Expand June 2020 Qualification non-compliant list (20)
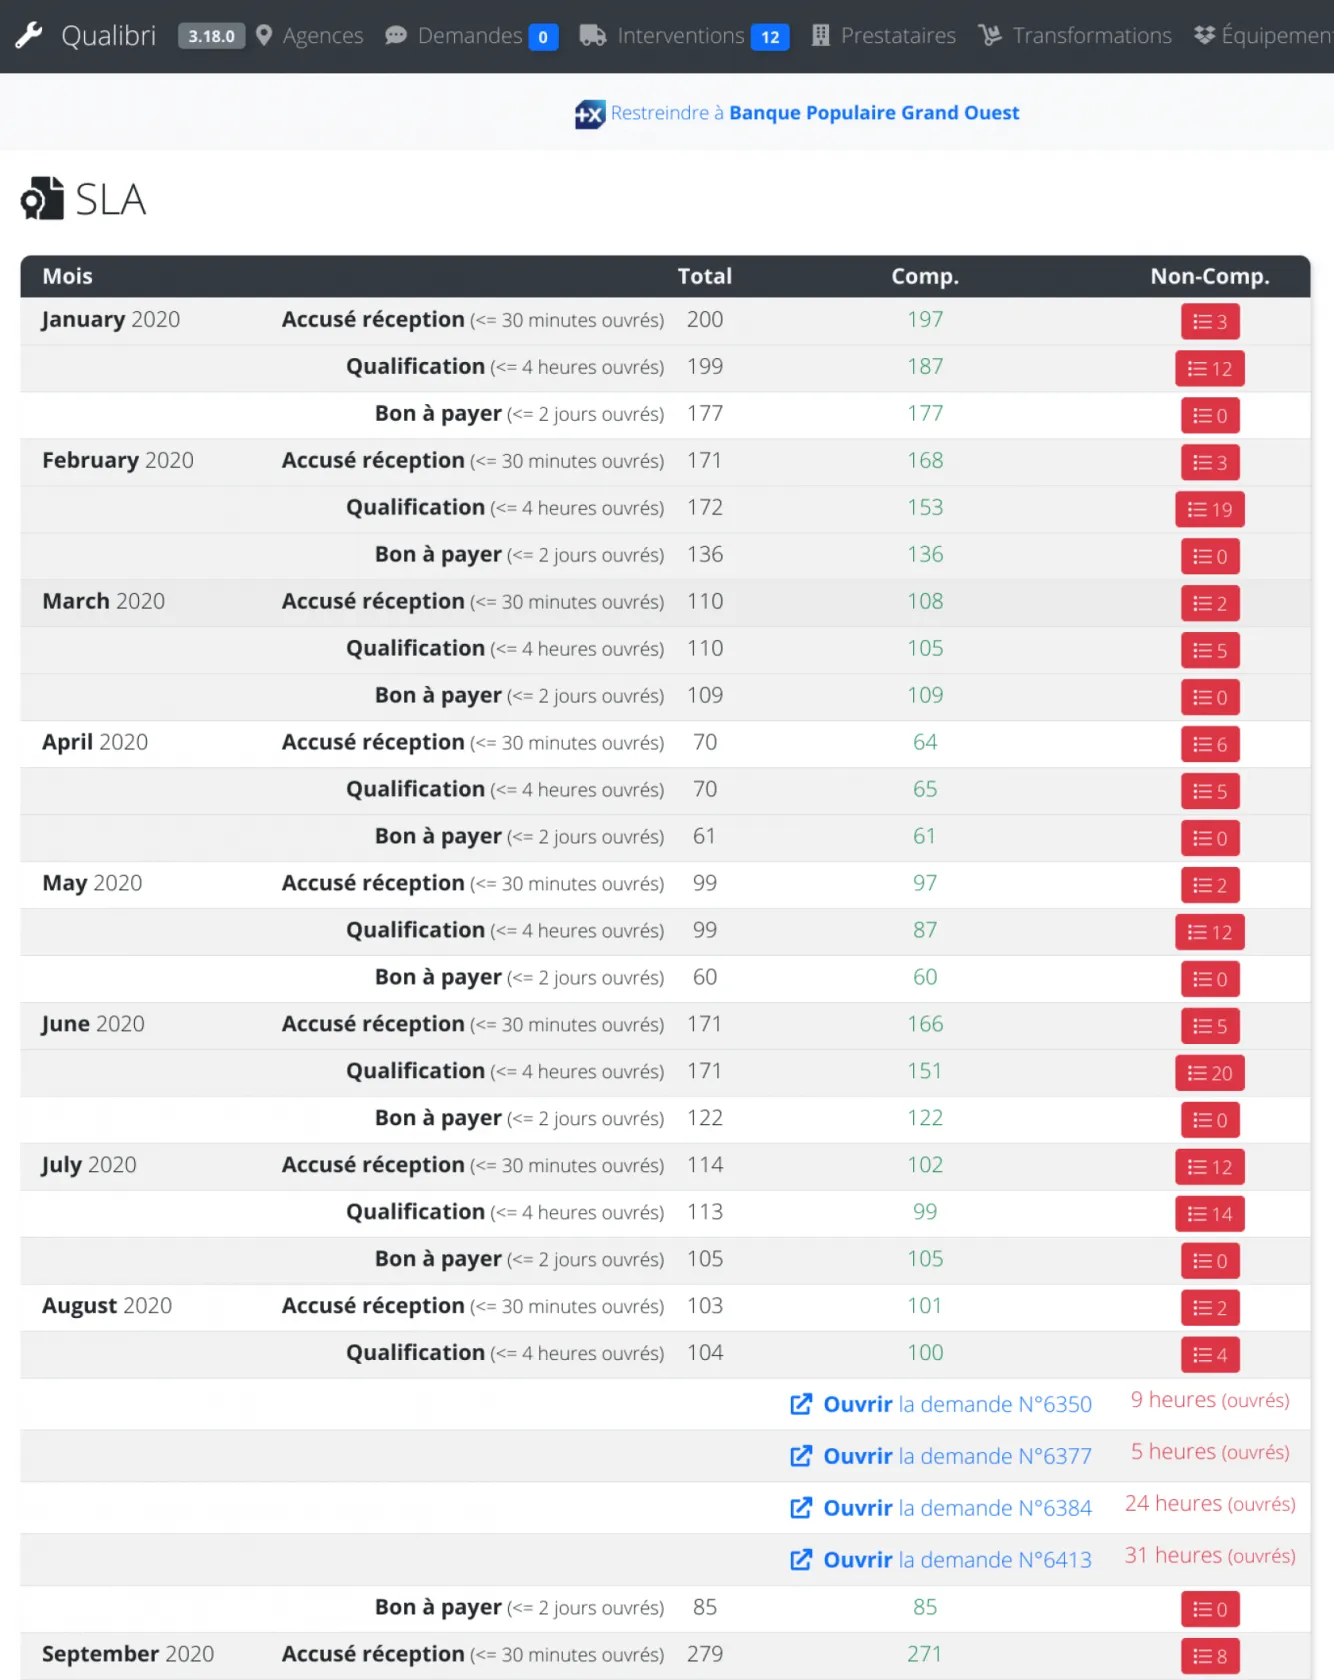1334x1680 pixels. [x=1209, y=1073]
